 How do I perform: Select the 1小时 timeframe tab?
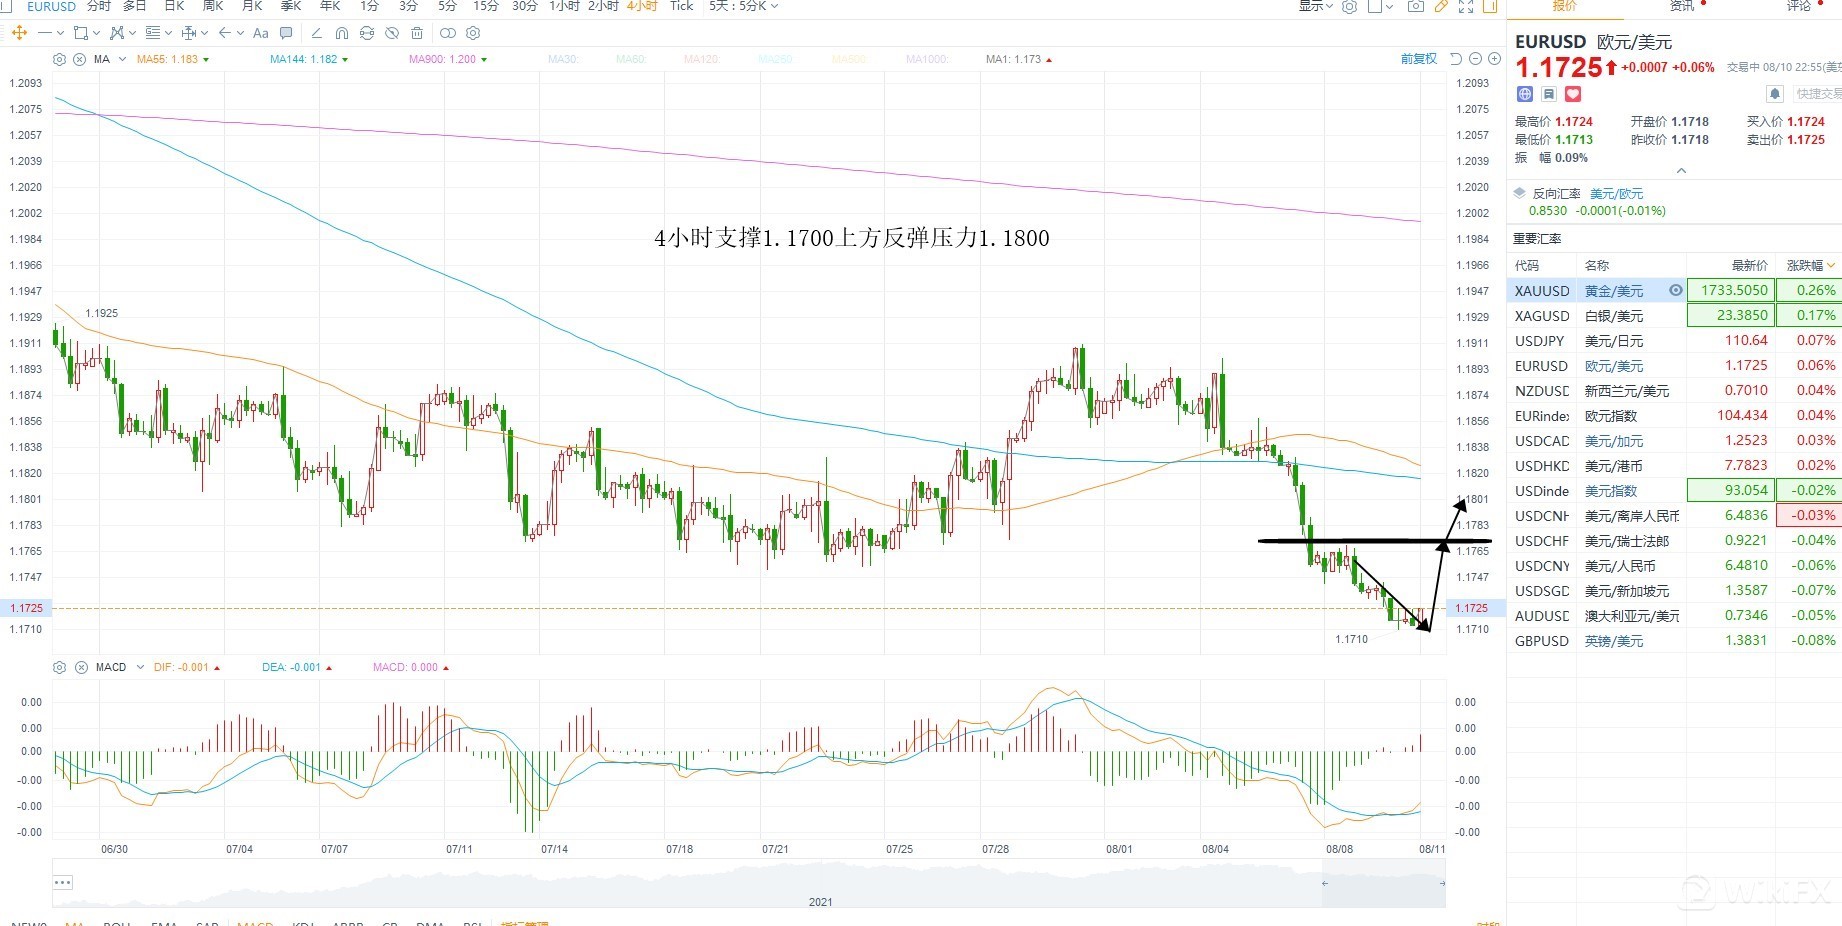click(564, 7)
